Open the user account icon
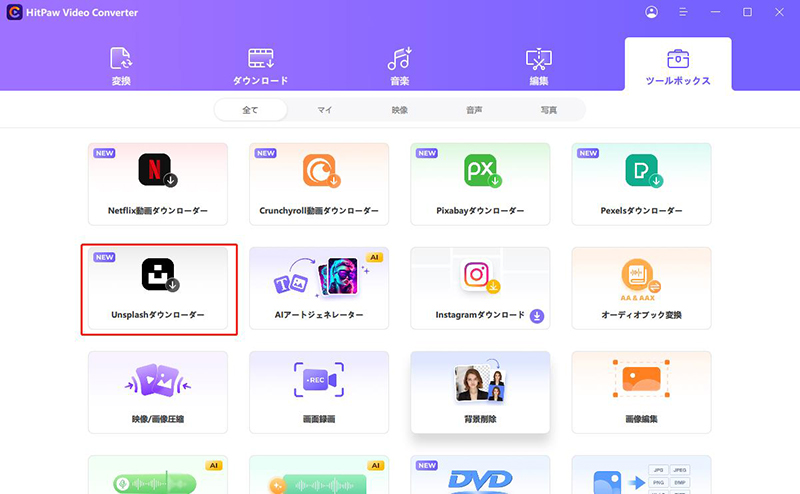The height and width of the screenshot is (494, 800). (652, 12)
